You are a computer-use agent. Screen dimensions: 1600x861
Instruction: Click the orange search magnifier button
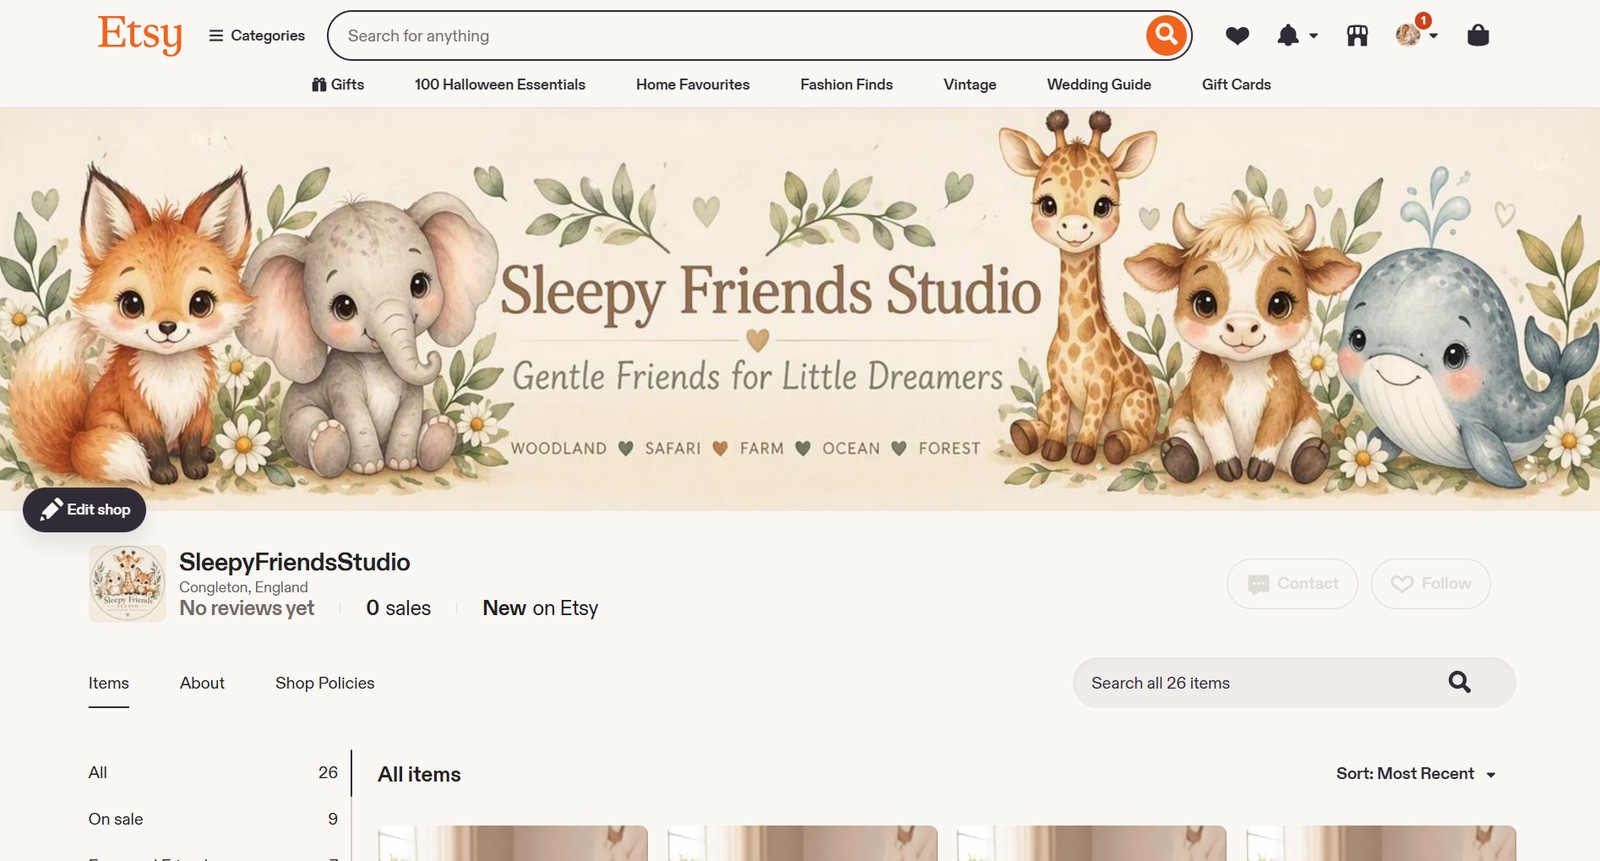tap(1166, 36)
